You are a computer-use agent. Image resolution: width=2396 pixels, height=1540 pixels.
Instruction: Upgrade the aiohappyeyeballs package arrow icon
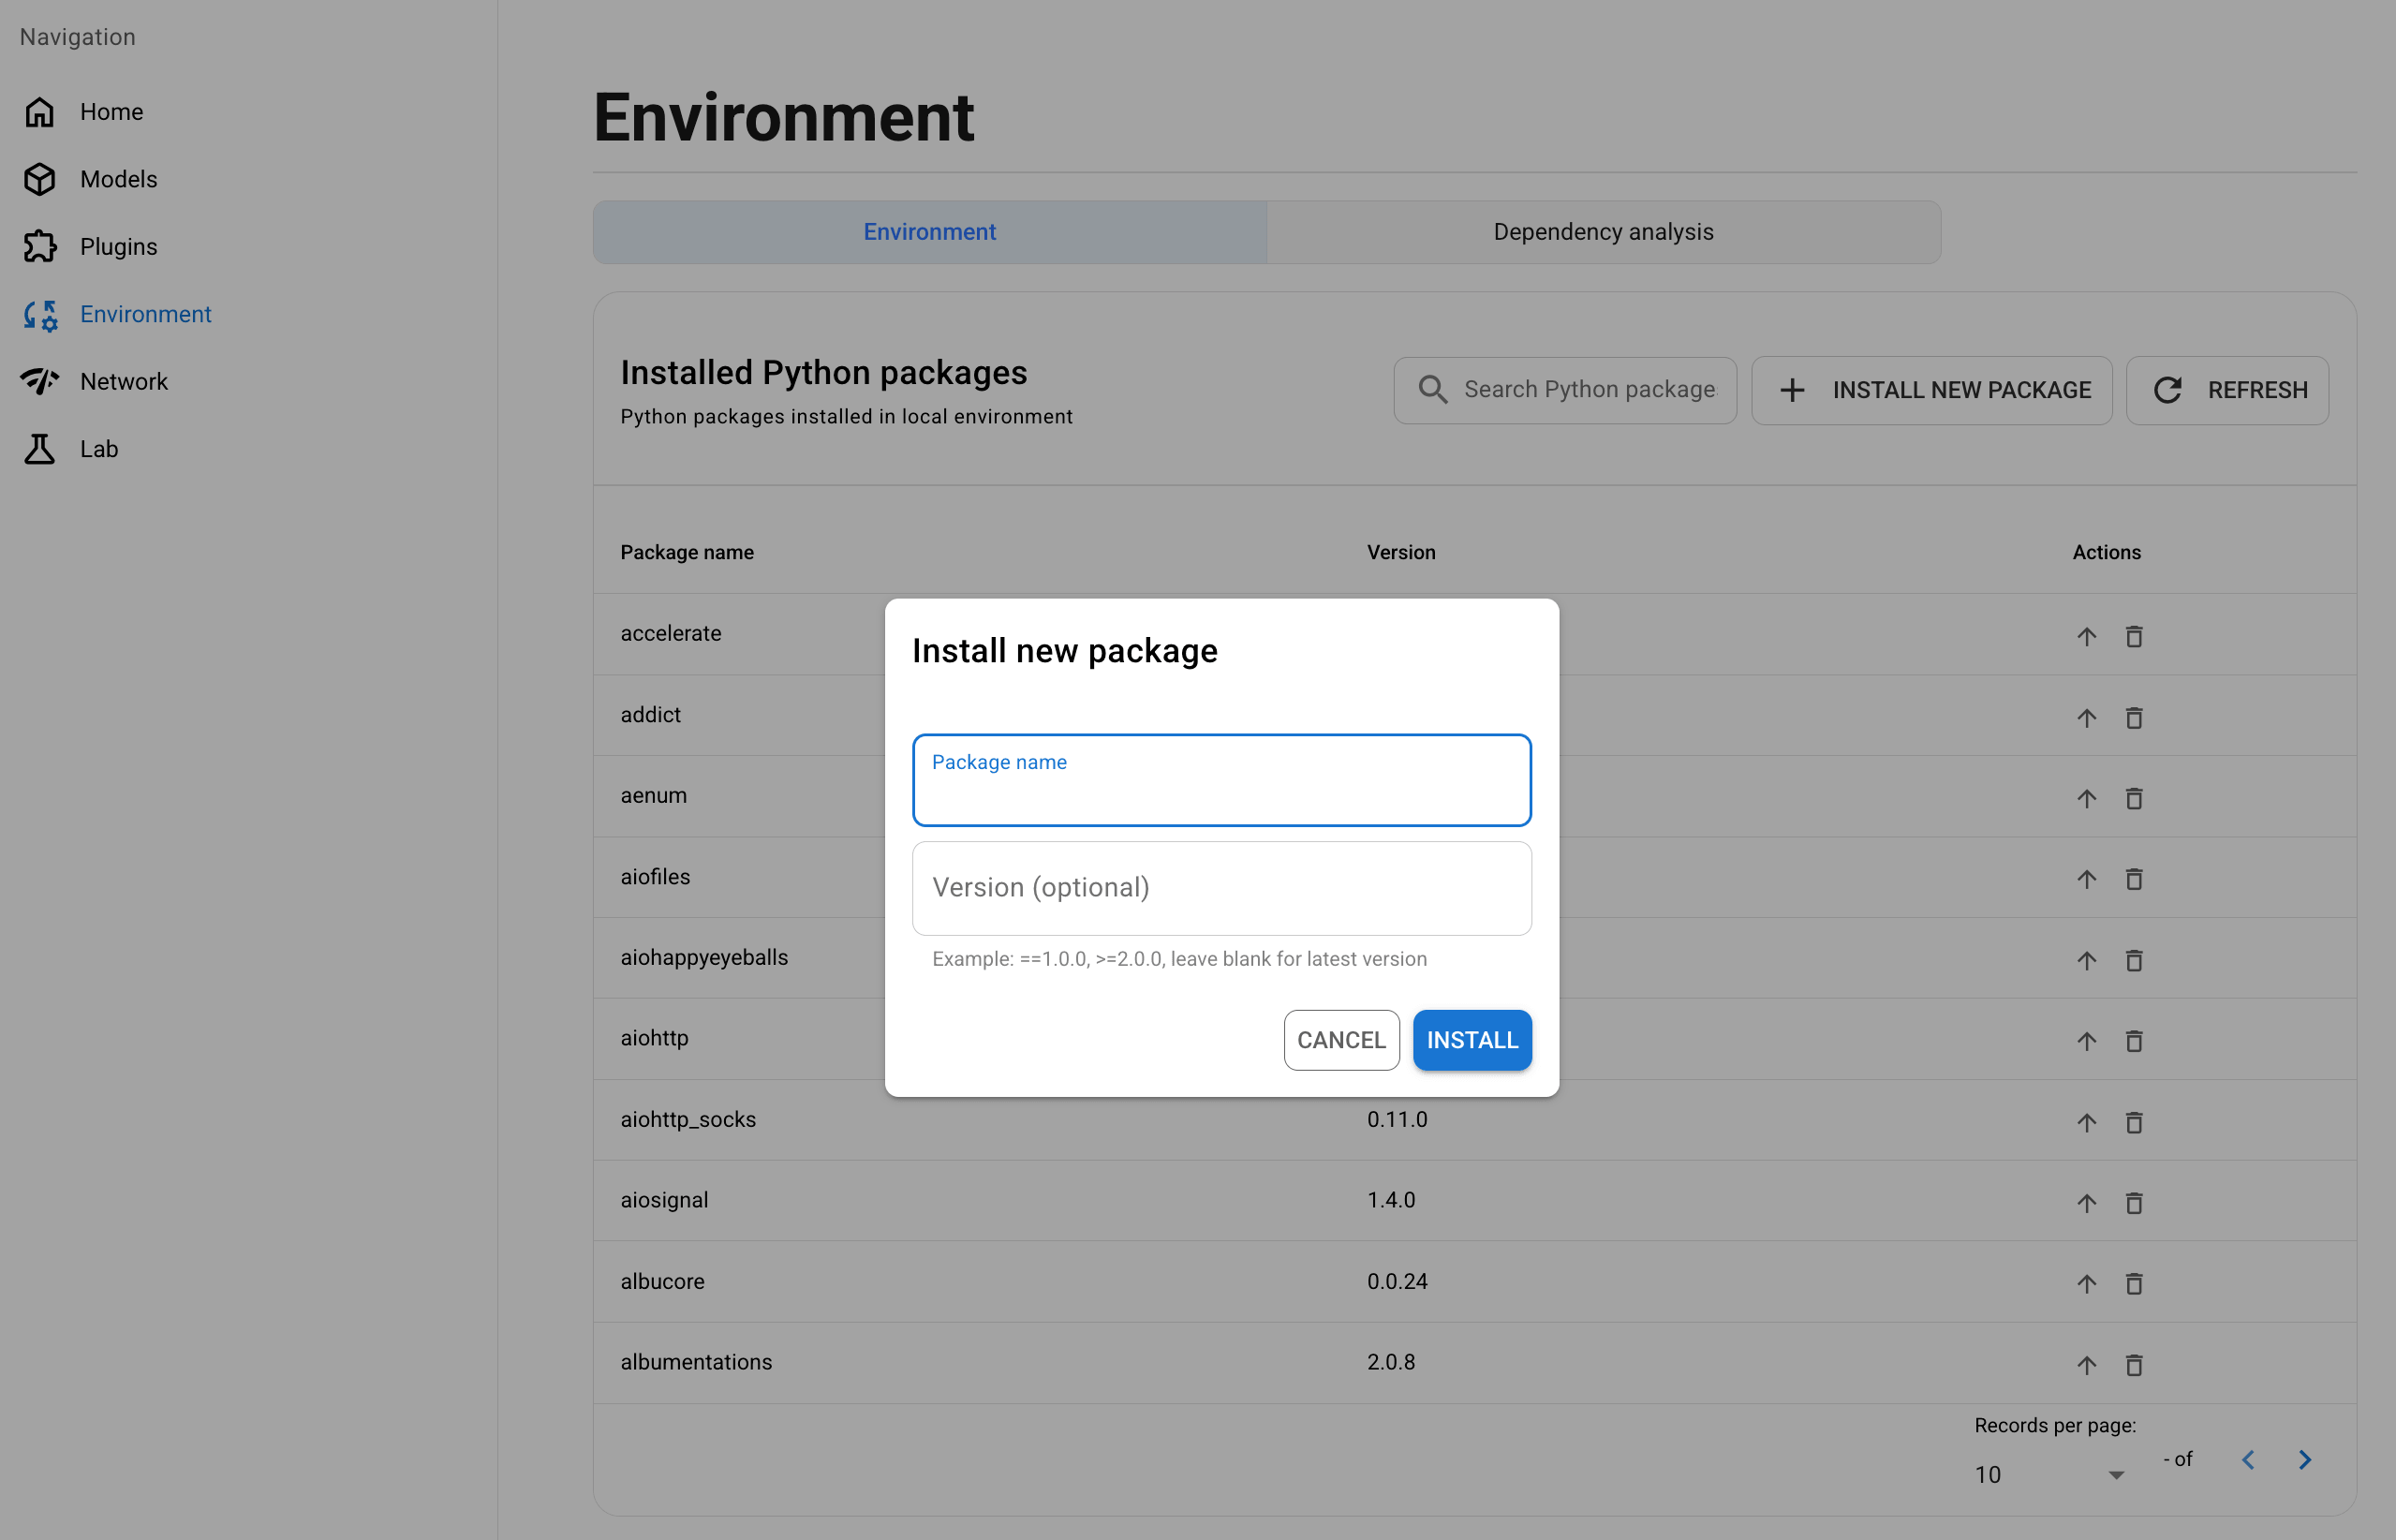[2086, 960]
